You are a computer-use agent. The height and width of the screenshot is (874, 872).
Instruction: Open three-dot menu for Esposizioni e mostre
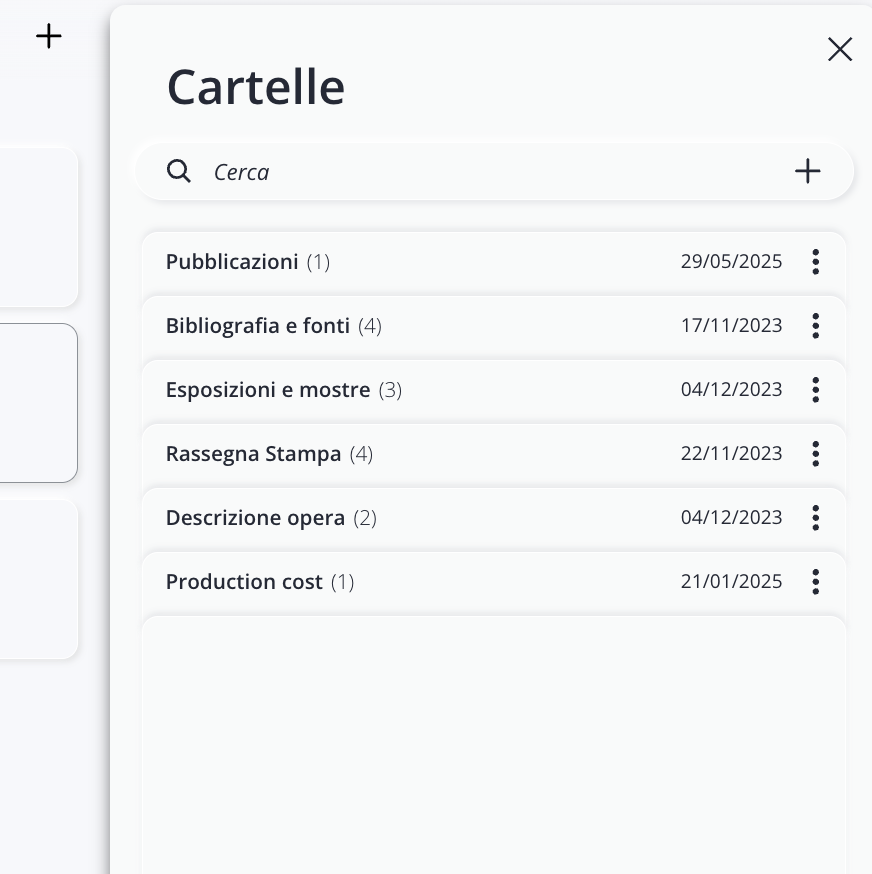[816, 390]
